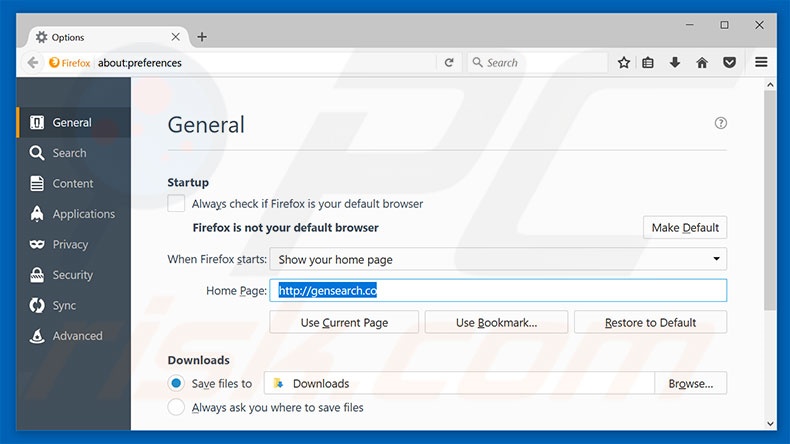790x444 pixels.
Task: Click the Use Current Page button
Action: click(x=344, y=323)
